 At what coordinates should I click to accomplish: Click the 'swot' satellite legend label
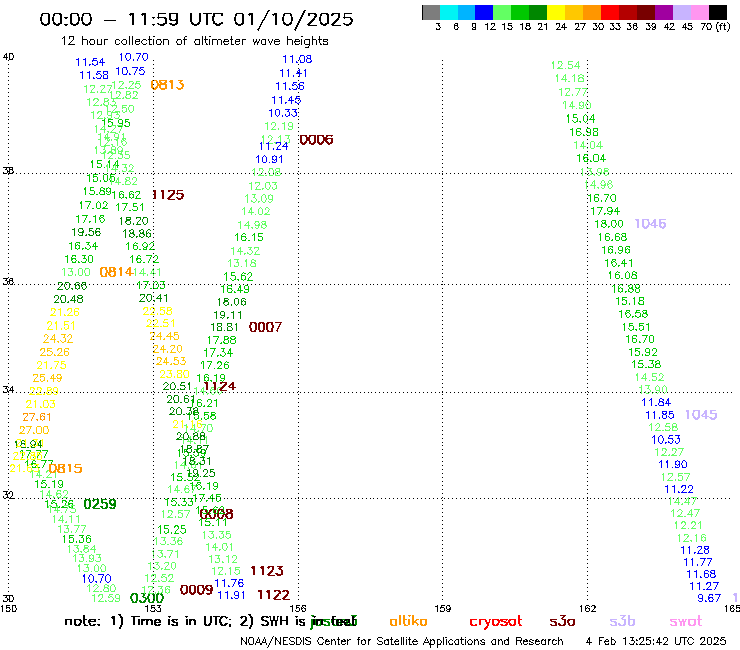point(686,622)
